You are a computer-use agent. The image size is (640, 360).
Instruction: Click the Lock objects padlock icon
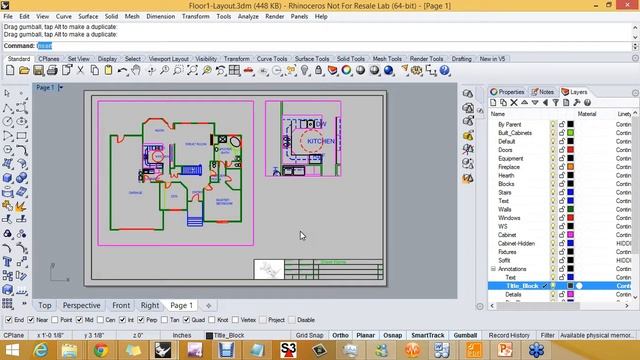coord(318,70)
